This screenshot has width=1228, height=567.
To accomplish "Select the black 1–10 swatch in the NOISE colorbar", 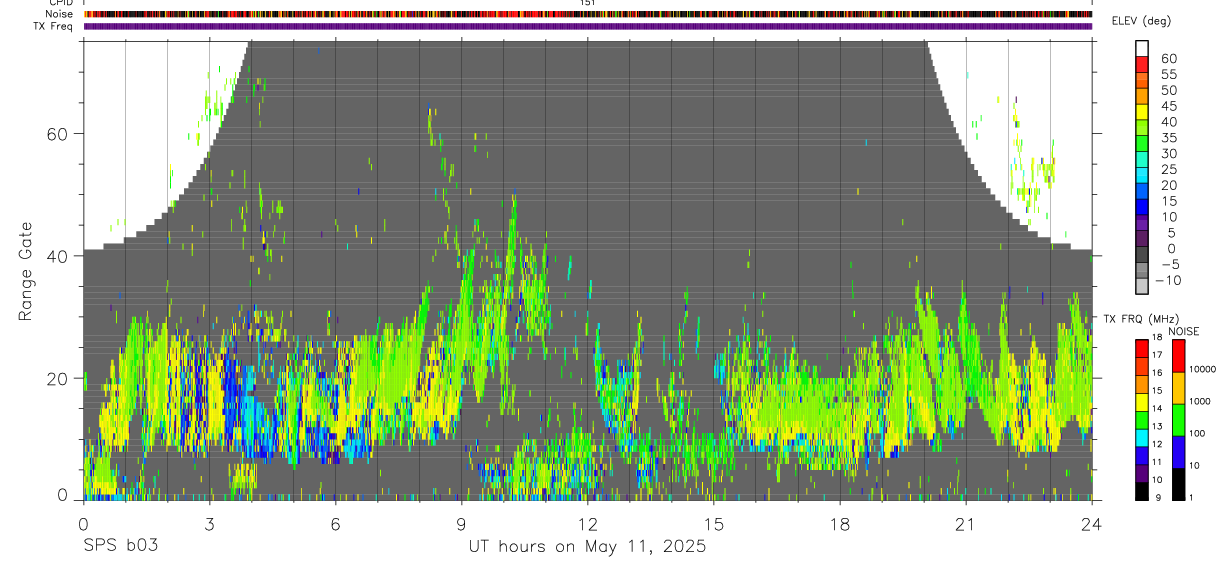I will [1178, 484].
